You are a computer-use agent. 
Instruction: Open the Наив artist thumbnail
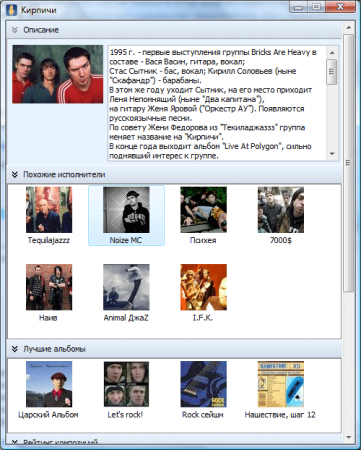pos(49,287)
